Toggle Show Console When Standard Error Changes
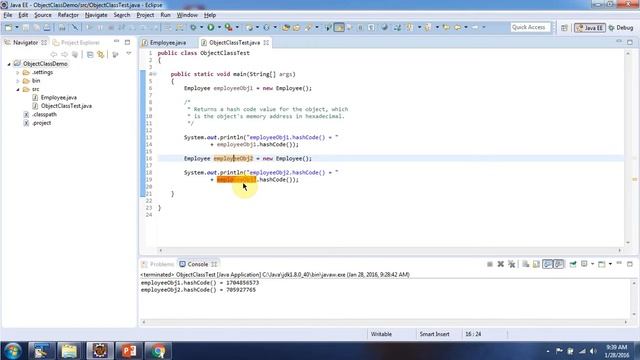The height and width of the screenshot is (360, 640). click(559, 264)
